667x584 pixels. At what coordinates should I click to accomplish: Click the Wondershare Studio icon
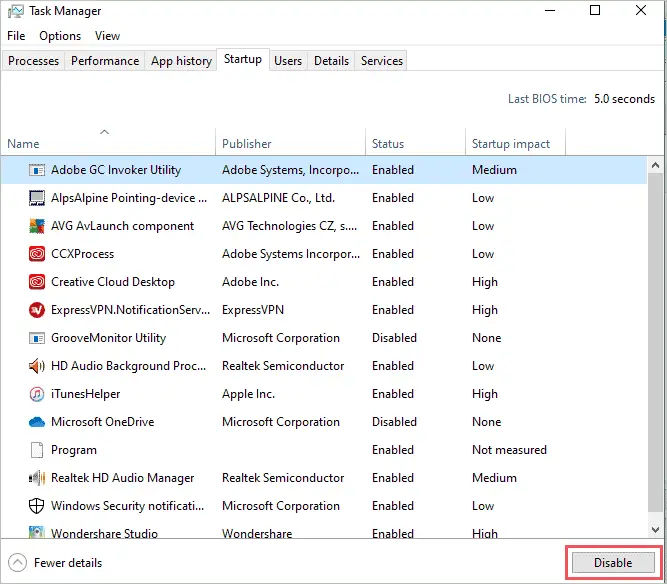pyautogui.click(x=37, y=533)
